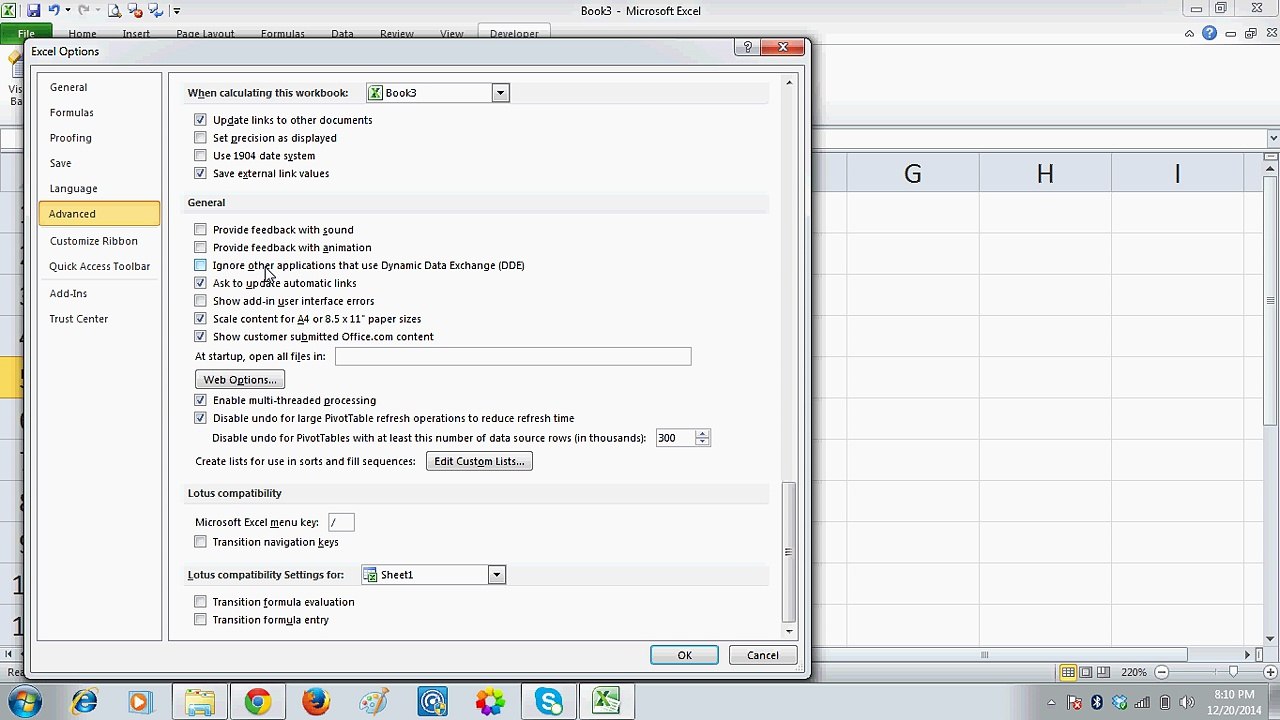Image resolution: width=1280 pixels, height=720 pixels.
Task: Click the Excel Help question mark icon
Action: pos(1209,33)
